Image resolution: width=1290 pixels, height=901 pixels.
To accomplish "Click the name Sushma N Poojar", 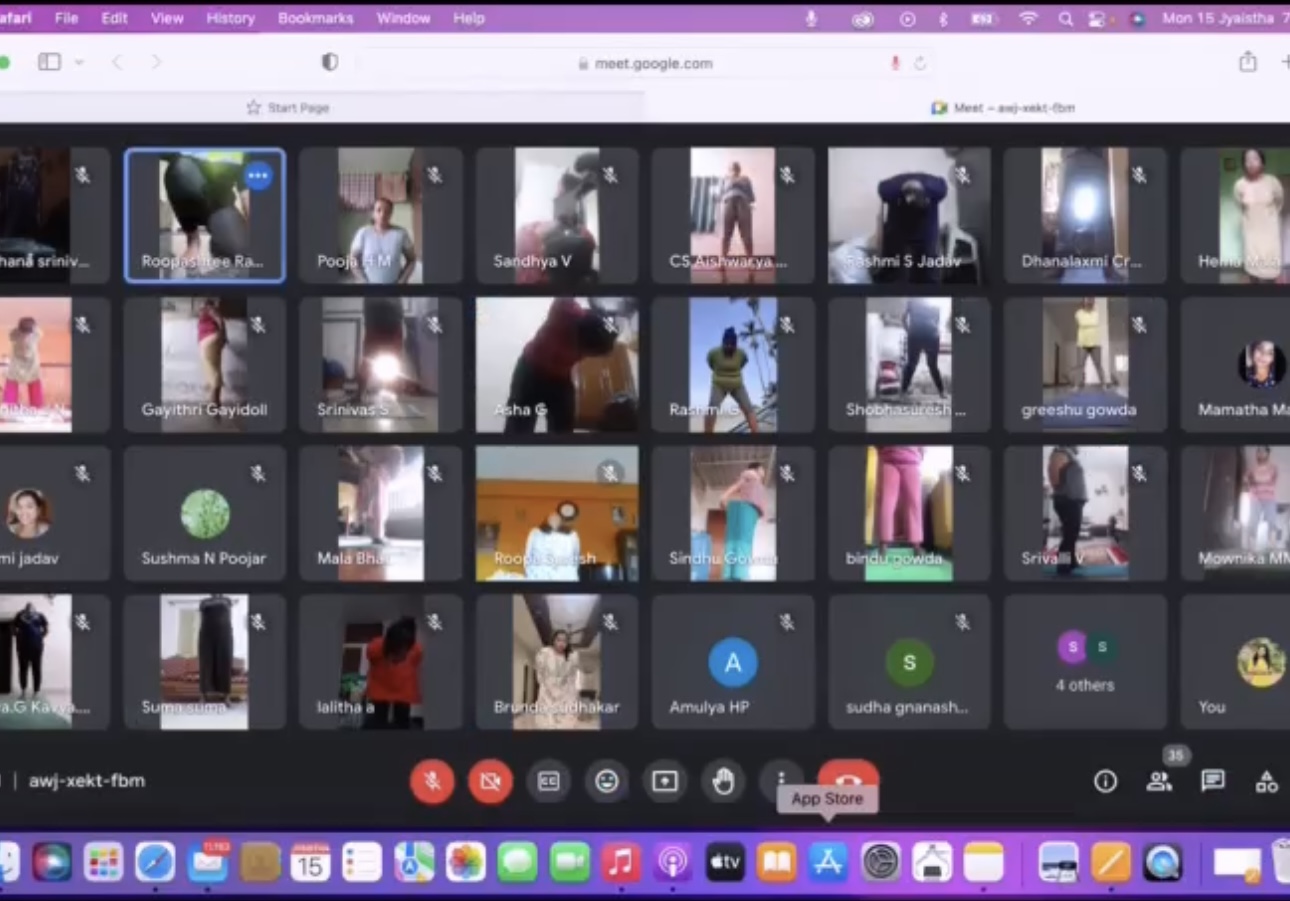I will 204,558.
